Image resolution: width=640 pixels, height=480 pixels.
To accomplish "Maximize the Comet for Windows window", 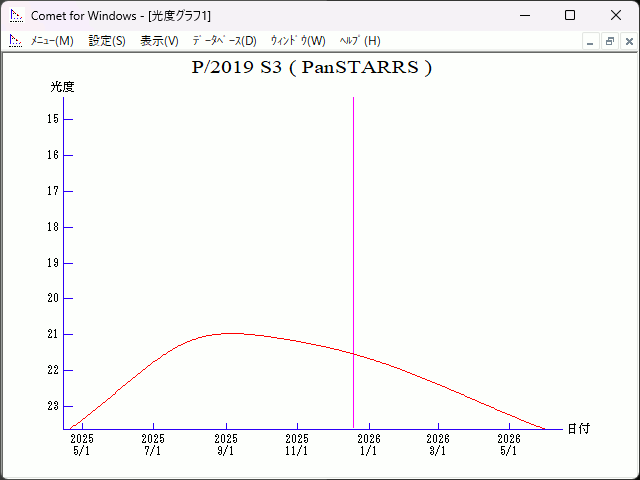I will coord(569,16).
